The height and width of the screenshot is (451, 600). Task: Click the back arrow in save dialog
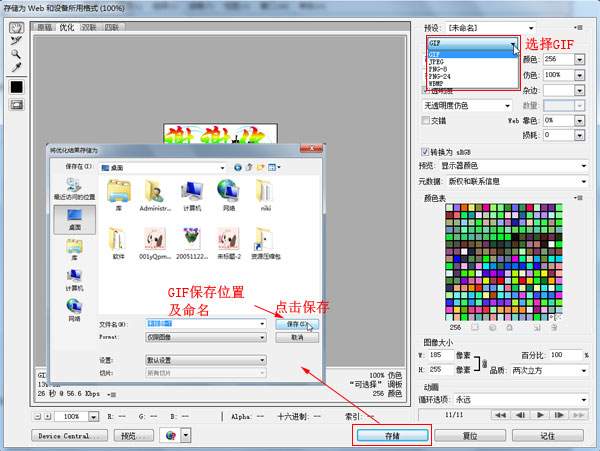tap(238, 168)
